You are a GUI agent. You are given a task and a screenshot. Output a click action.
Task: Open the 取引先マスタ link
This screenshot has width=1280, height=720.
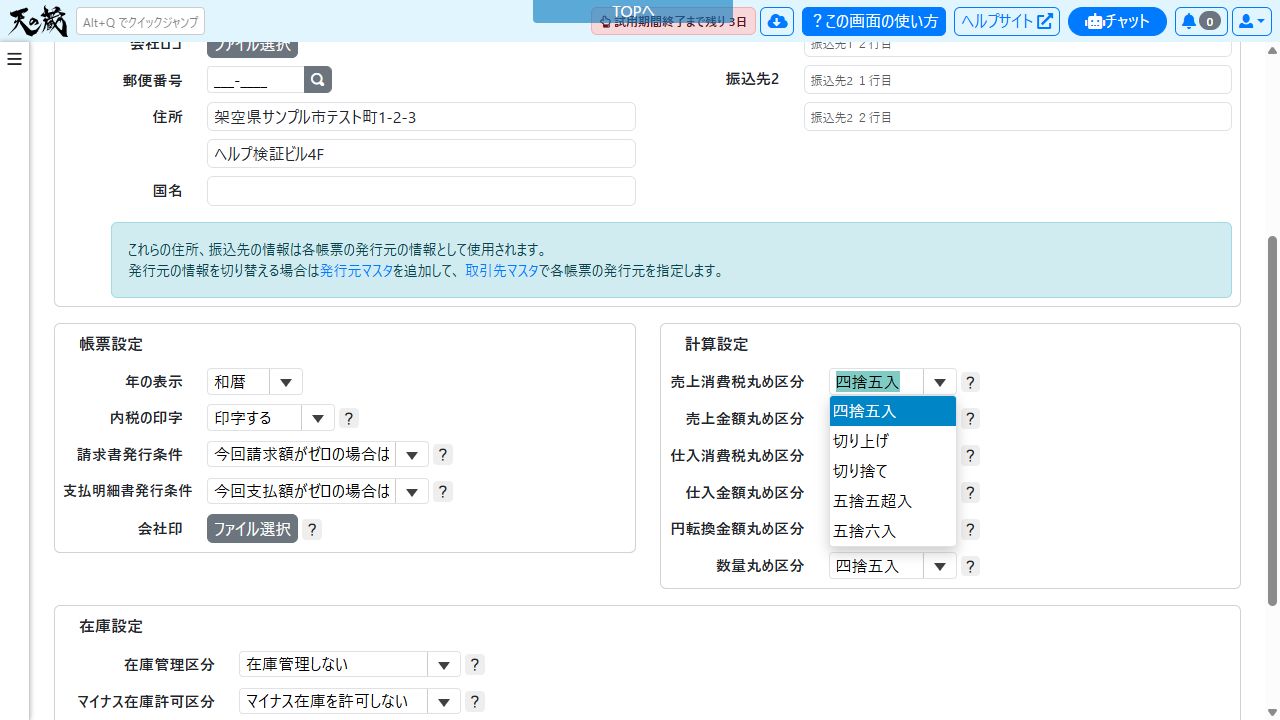(502, 271)
